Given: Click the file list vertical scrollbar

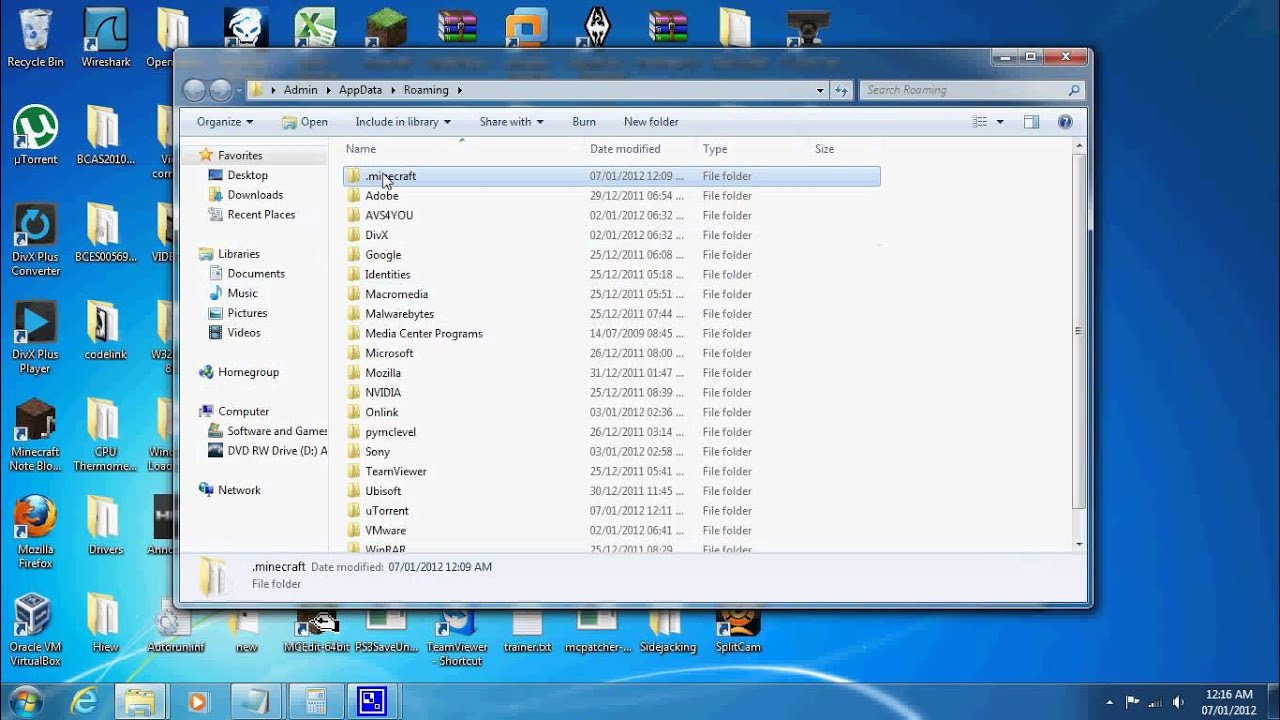Looking at the screenshot, I should (x=1079, y=330).
